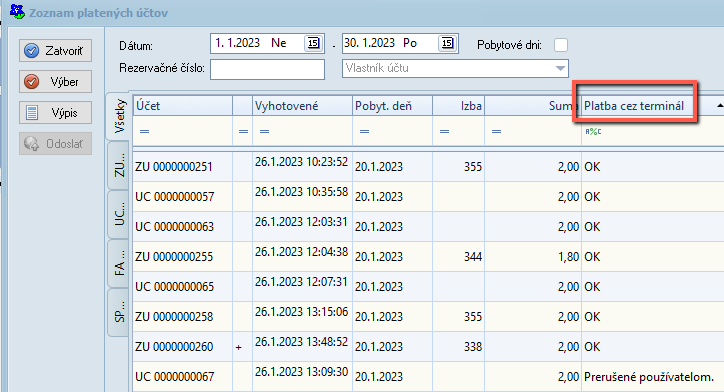Image resolution: width=724 pixels, height=392 pixels.
Task: Sort by the Účet column header
Action: [x=183, y=106]
